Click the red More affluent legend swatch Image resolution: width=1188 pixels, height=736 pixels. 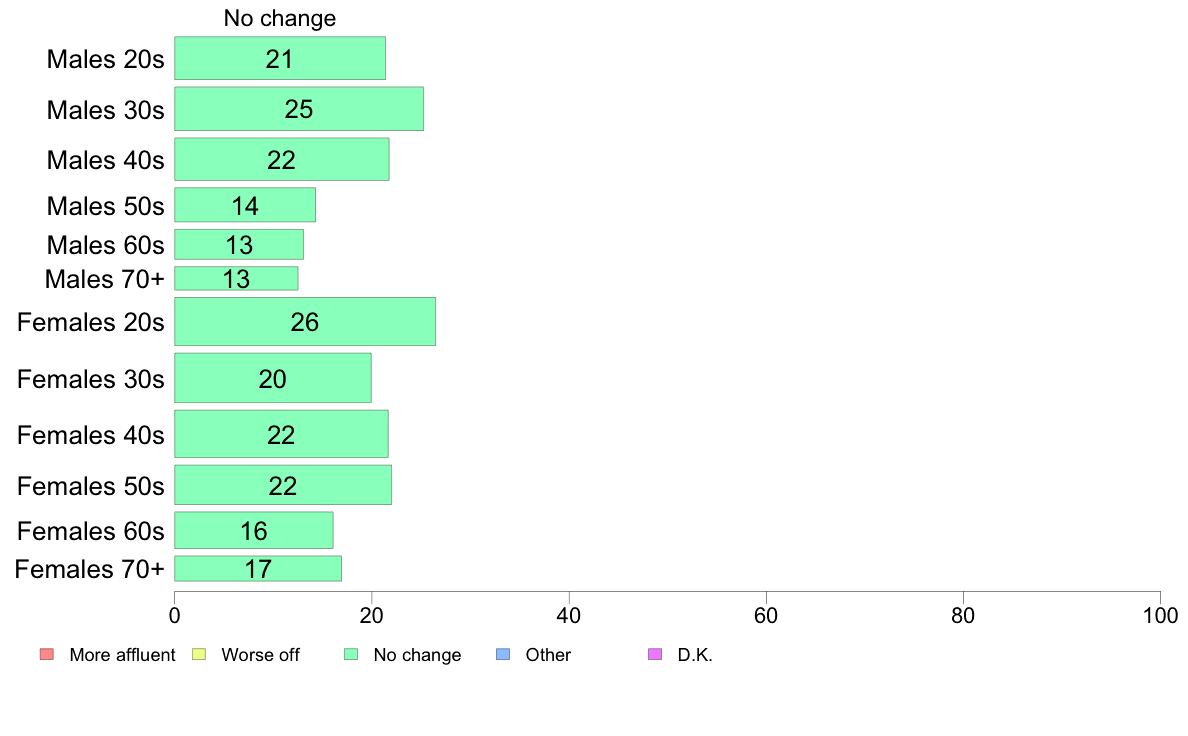(x=47, y=654)
